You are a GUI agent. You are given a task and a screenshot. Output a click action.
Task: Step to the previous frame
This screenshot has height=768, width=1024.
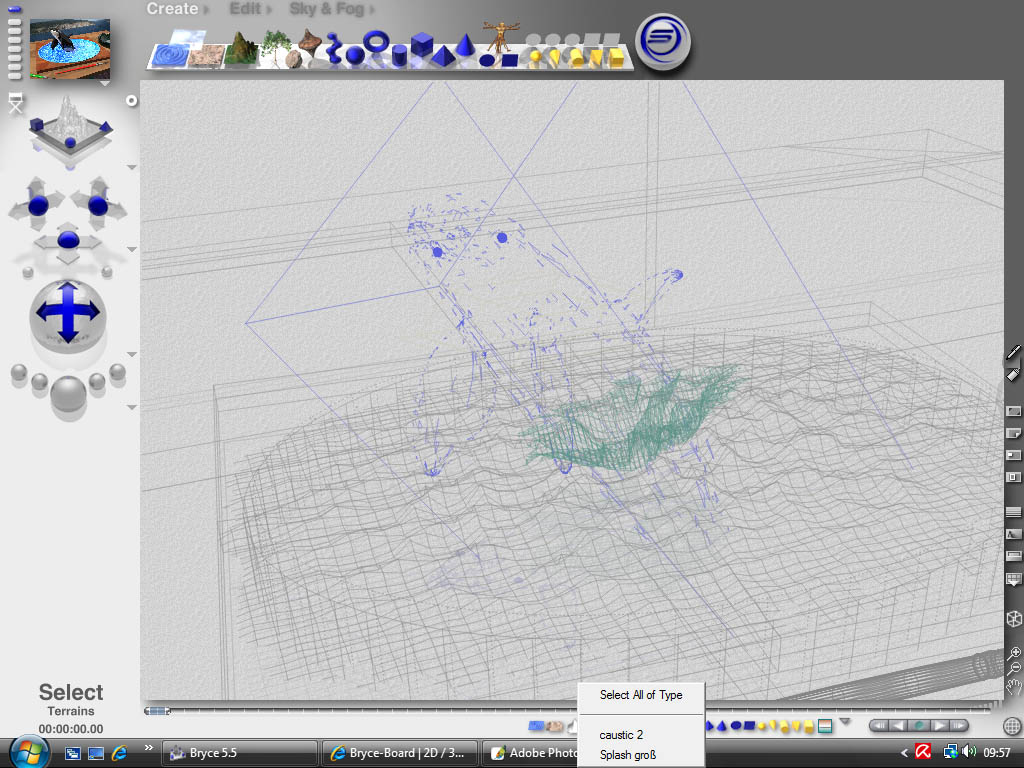(x=899, y=726)
